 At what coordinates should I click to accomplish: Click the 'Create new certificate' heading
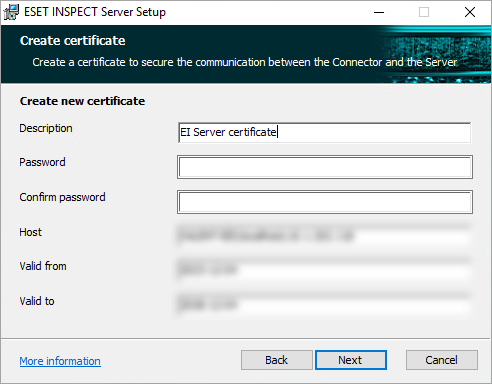coord(82,101)
